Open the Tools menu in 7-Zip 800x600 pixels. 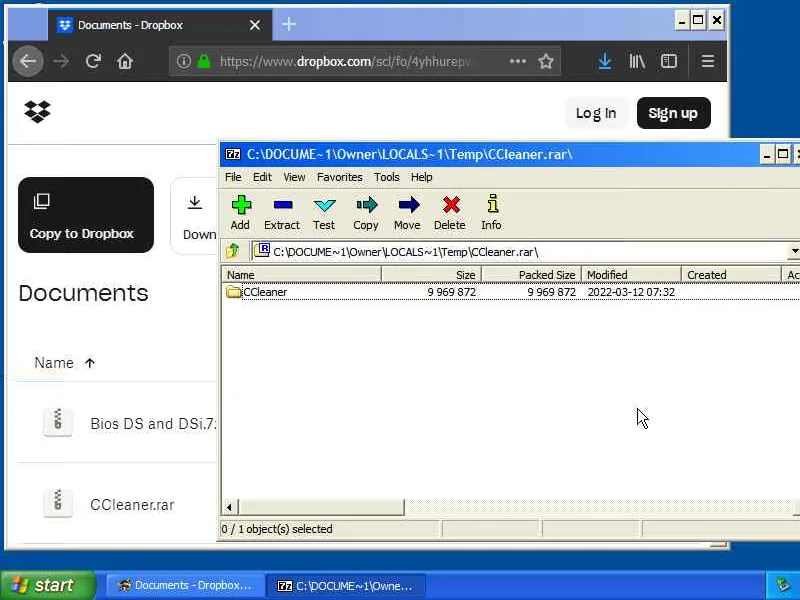[387, 177]
